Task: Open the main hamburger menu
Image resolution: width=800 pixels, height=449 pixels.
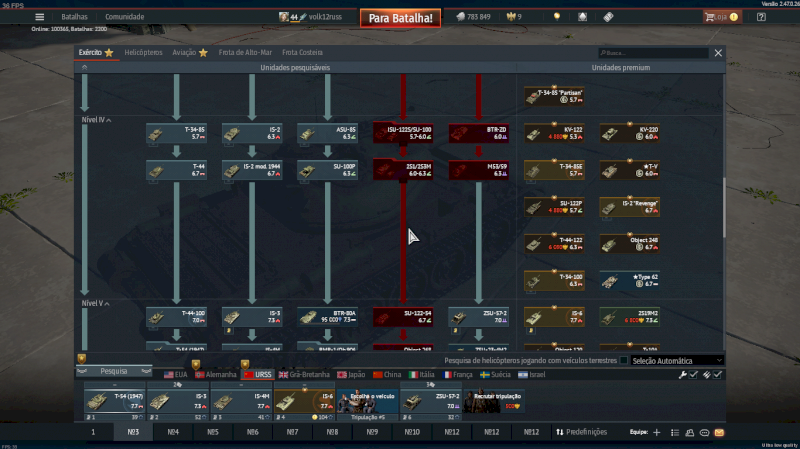Action: 39,17
